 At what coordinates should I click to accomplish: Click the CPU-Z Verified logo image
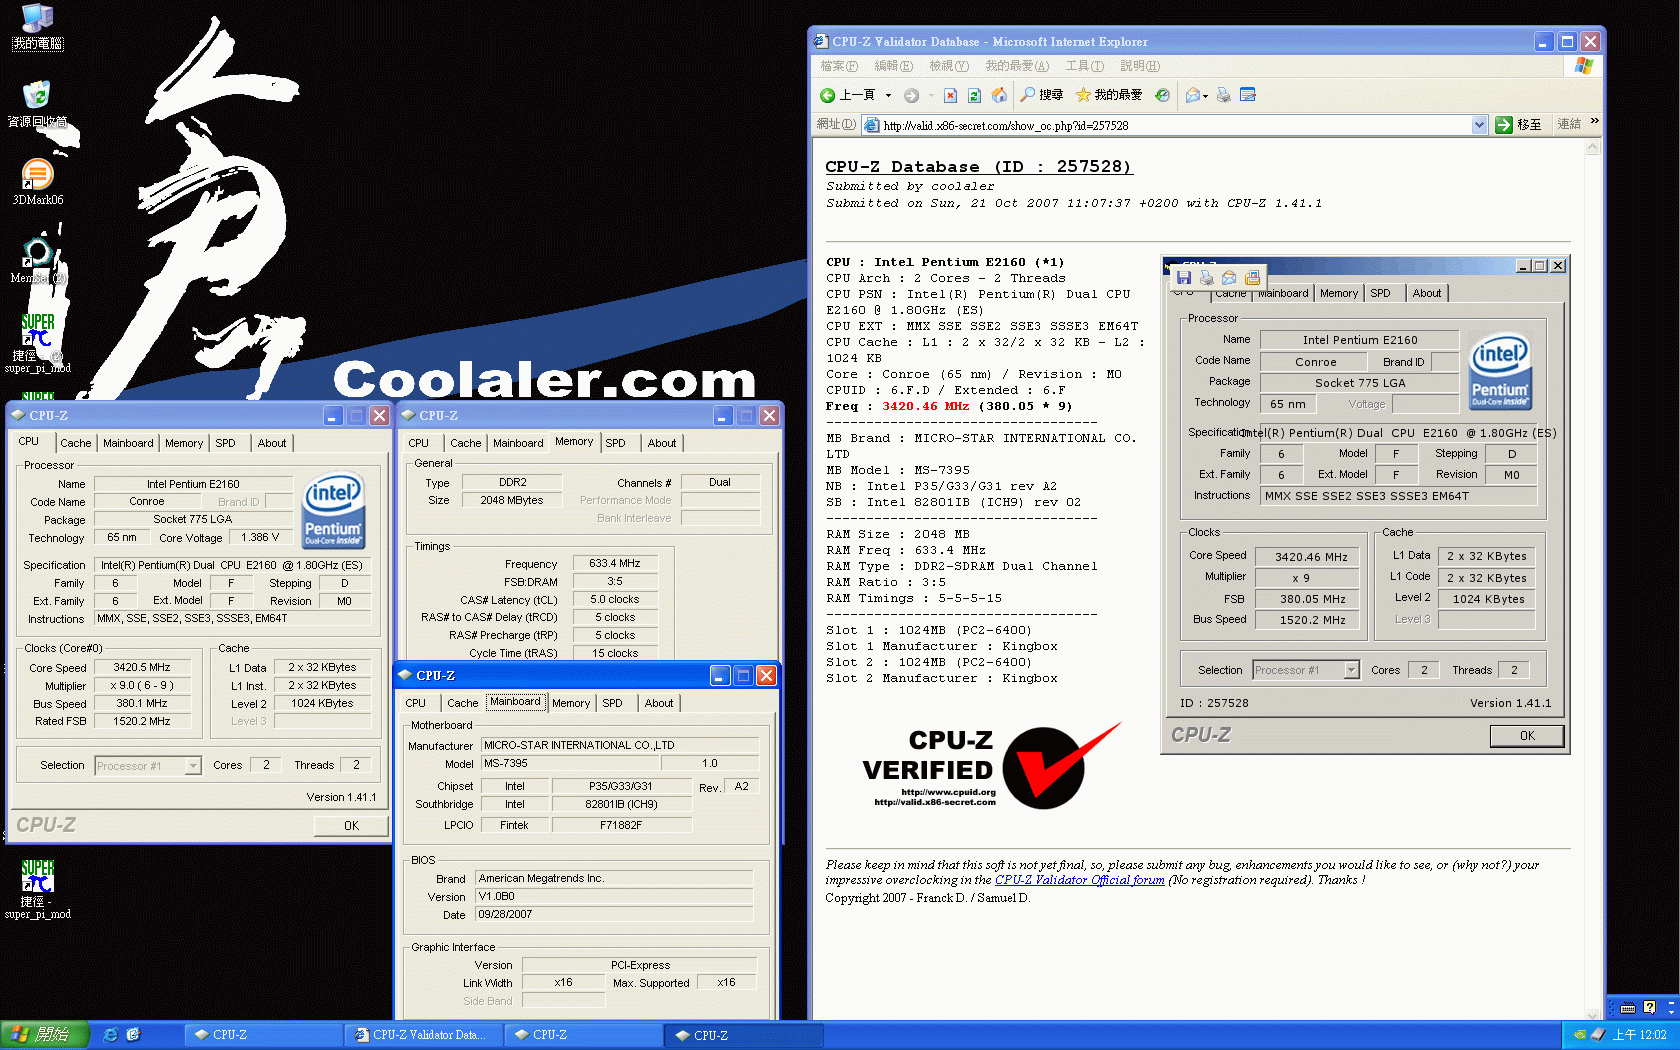[x=992, y=766]
